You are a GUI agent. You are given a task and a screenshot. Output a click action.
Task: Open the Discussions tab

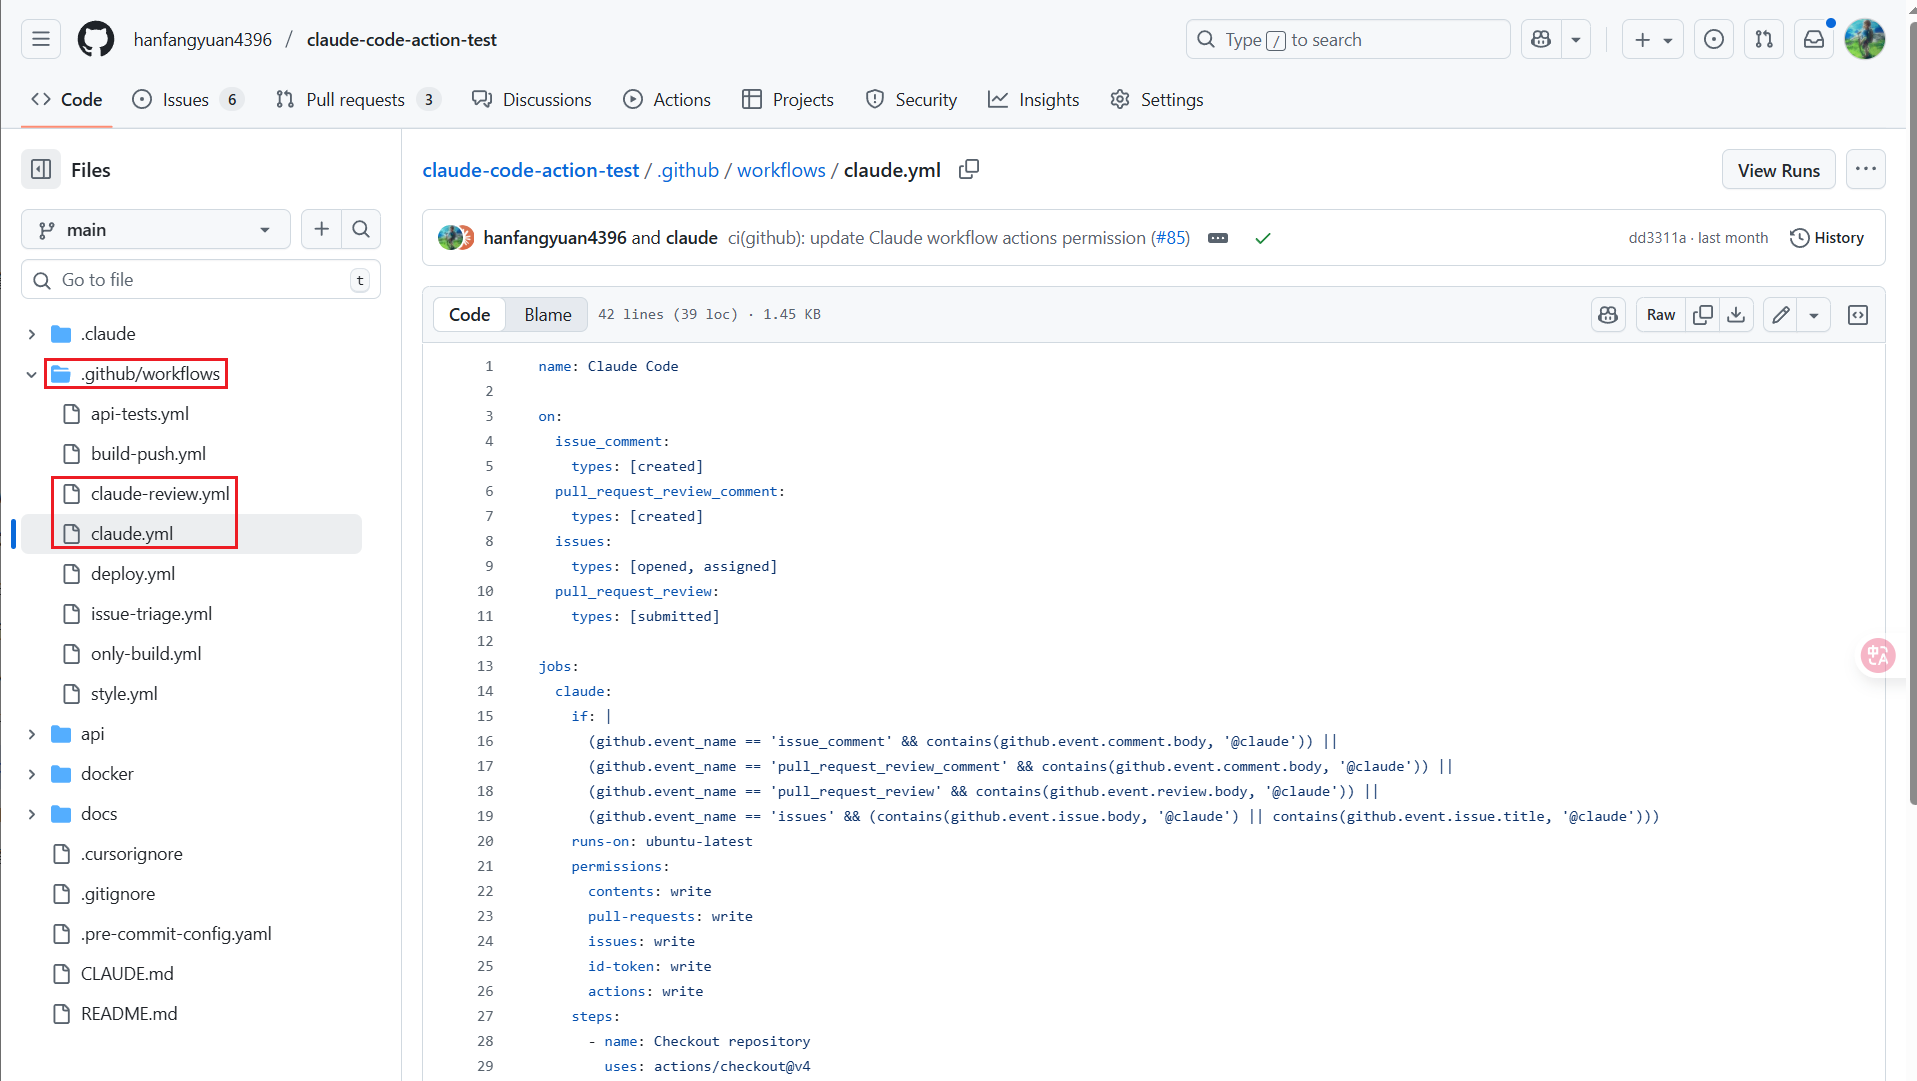[x=532, y=99]
